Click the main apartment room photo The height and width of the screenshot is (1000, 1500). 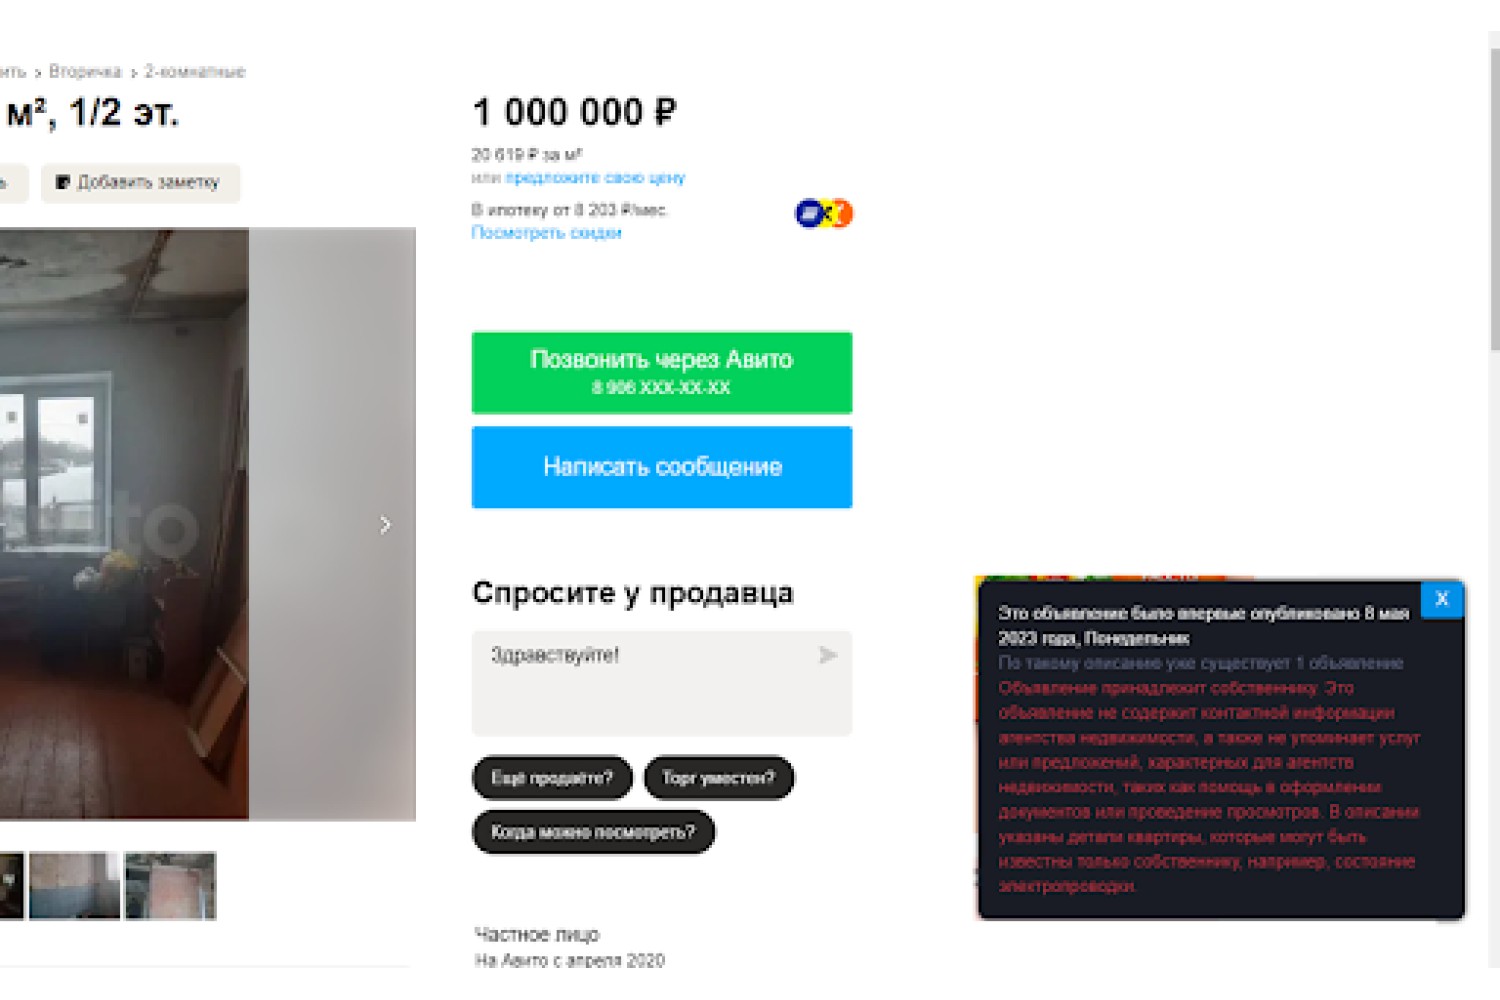pos(124,524)
